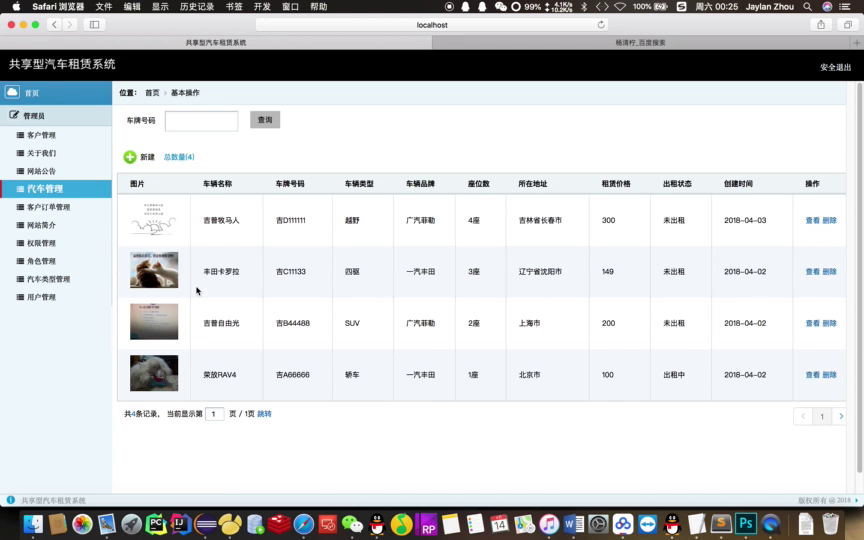Click Safari's forward navigation arrow
This screenshot has width=864, height=540.
(x=69, y=24)
